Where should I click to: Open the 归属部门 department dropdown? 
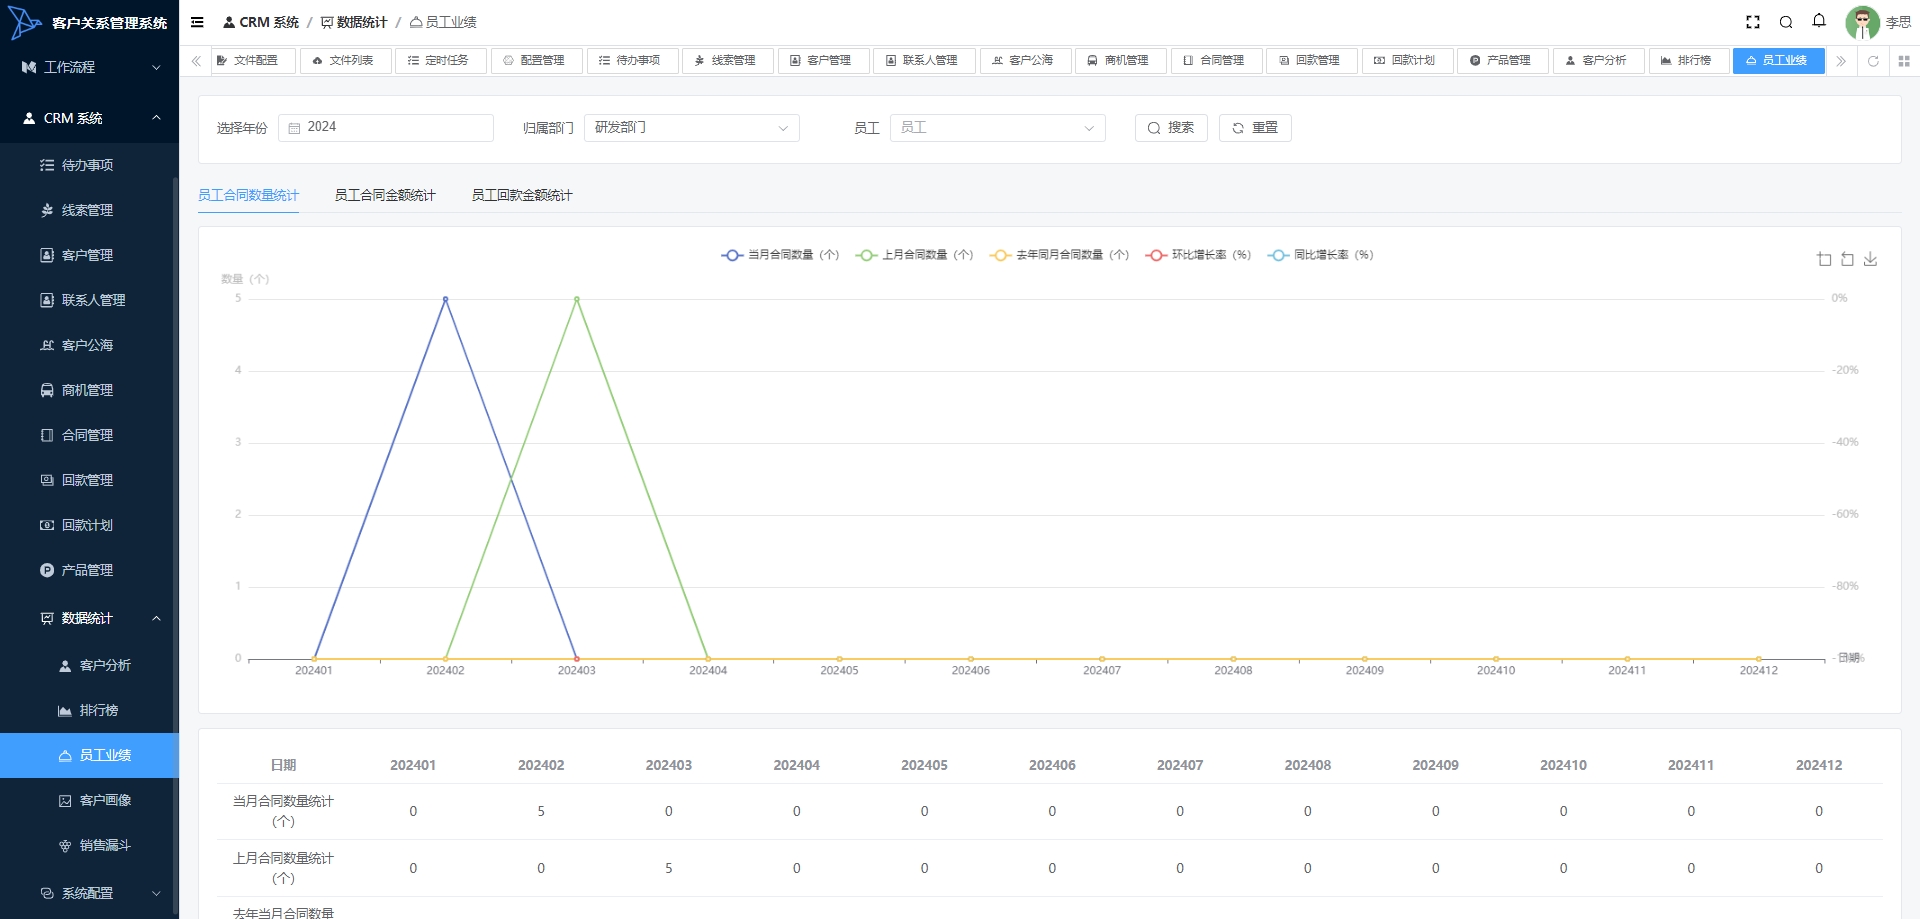pos(691,128)
